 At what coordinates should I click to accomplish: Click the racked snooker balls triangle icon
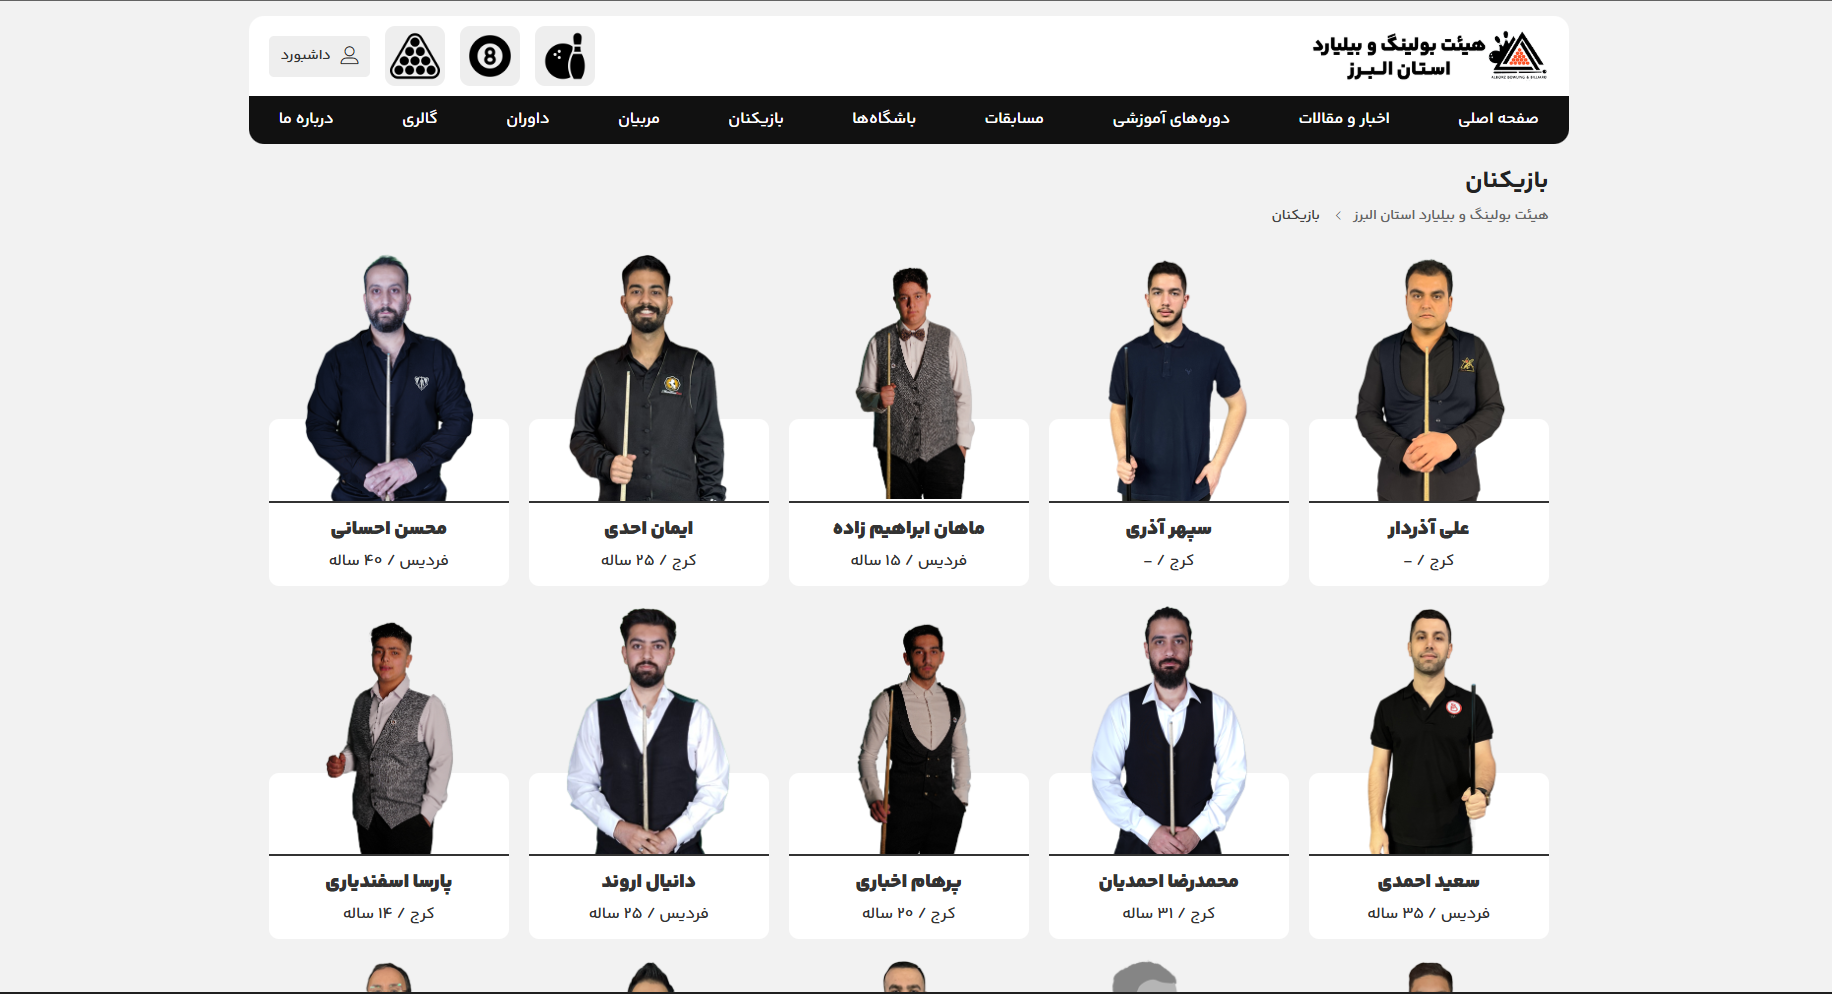(415, 56)
